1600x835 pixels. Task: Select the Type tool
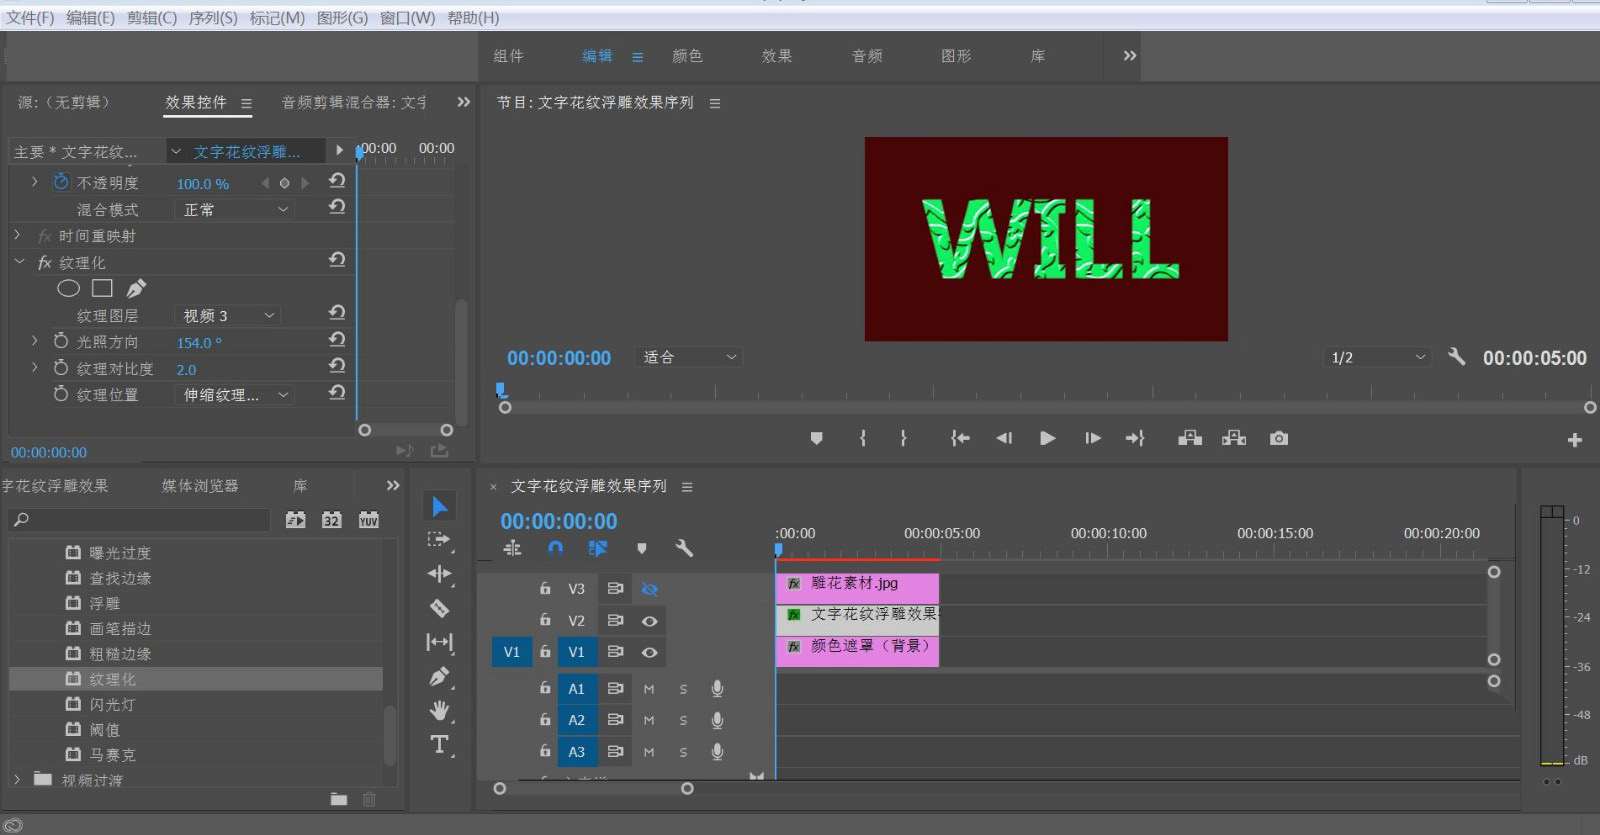[x=439, y=745]
